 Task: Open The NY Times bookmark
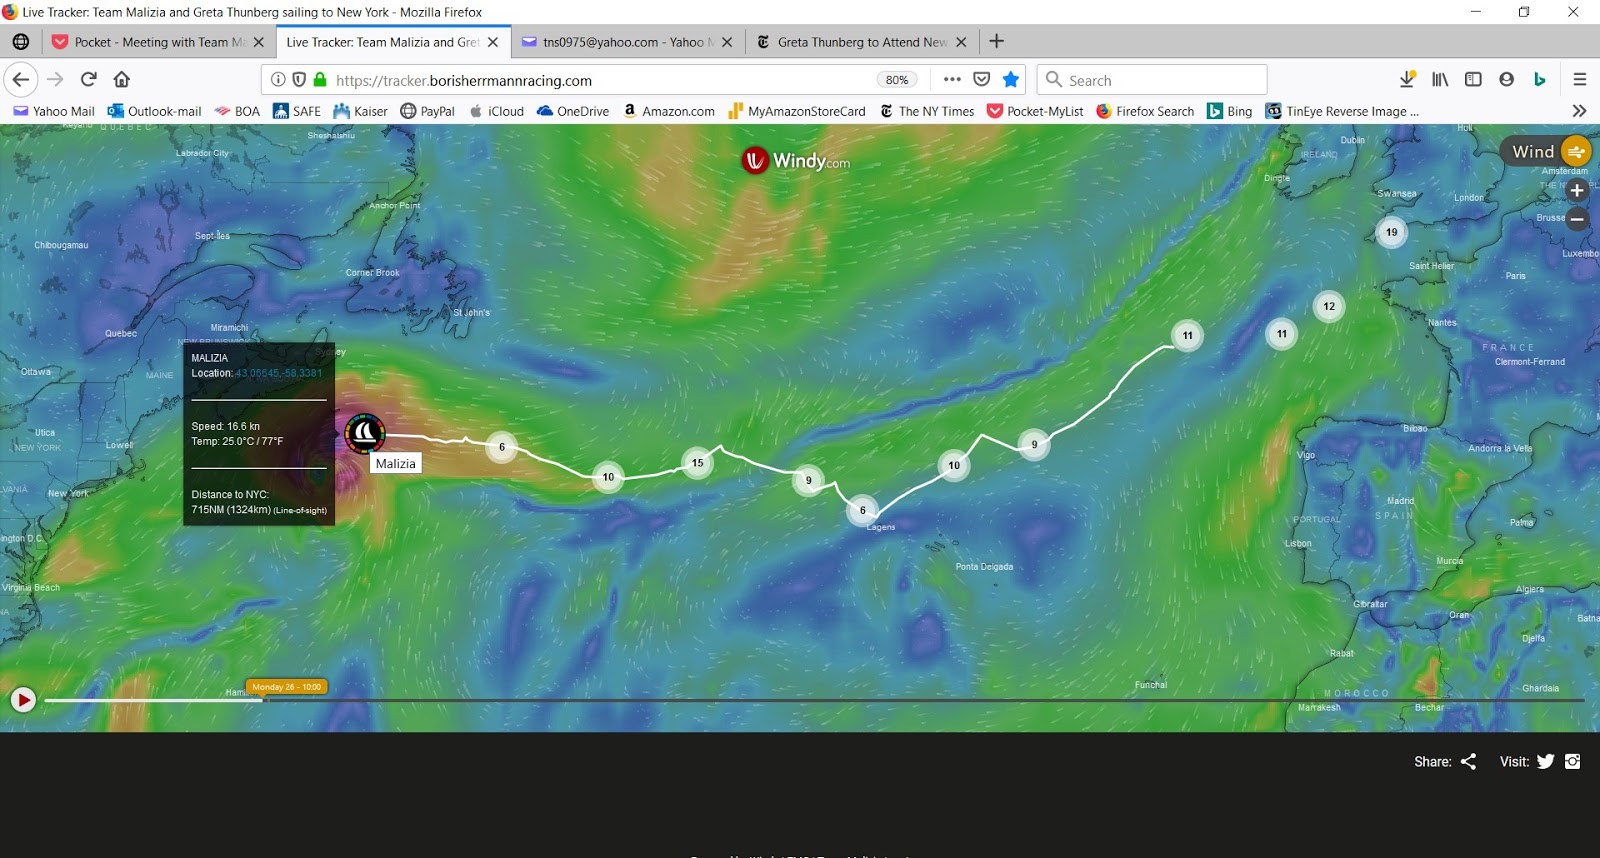(x=927, y=111)
